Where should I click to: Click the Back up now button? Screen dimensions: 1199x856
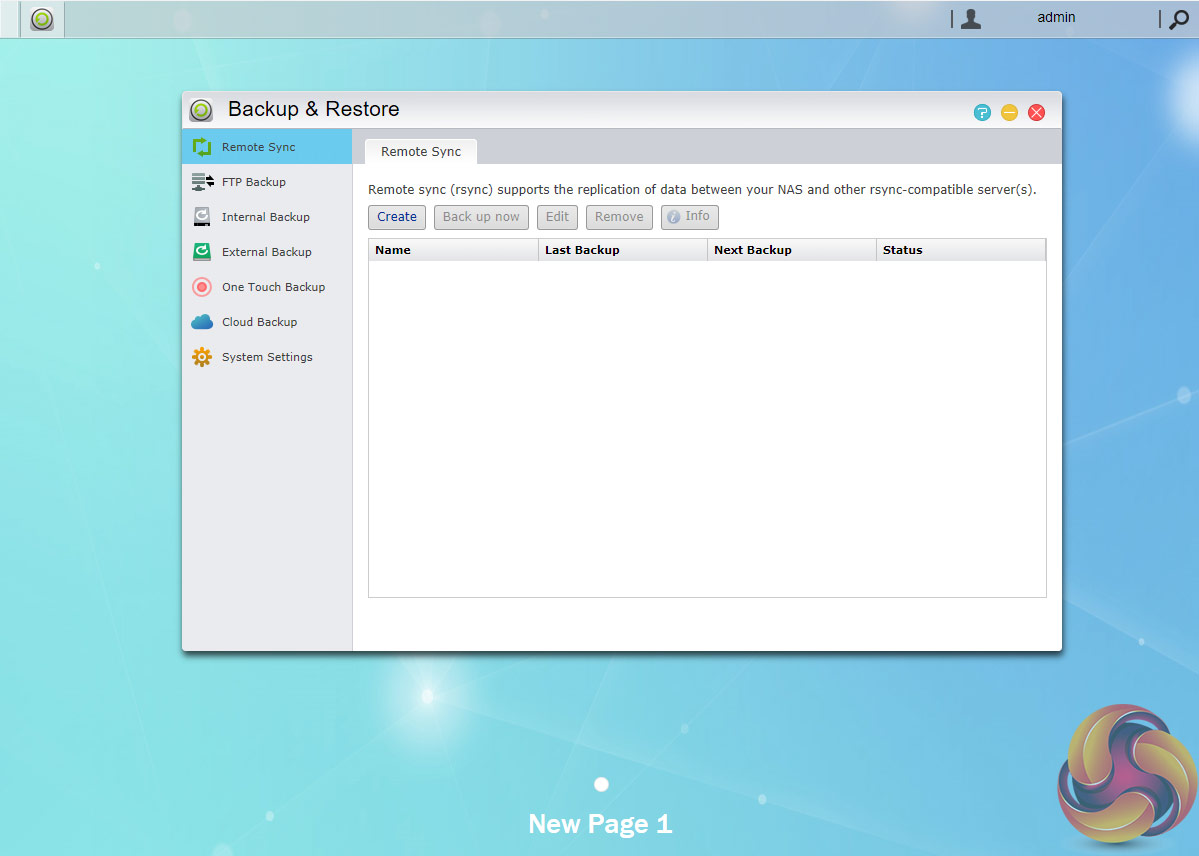(x=481, y=217)
